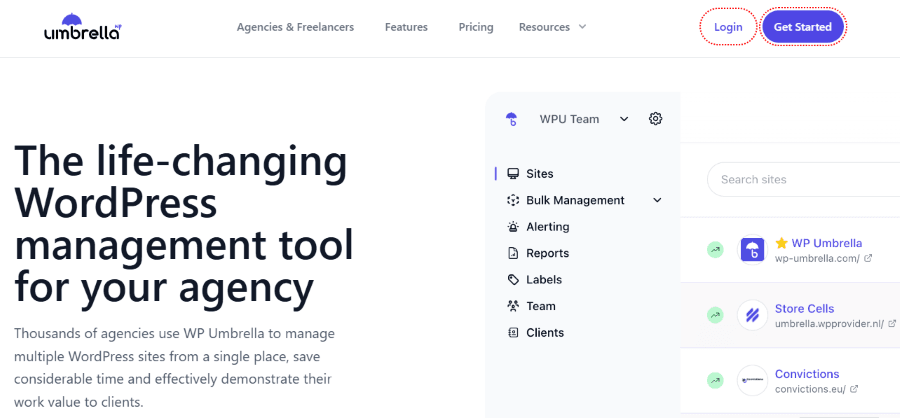Screen dimensions: 900x418
Task: Open the Pricing page
Action: tap(476, 27)
